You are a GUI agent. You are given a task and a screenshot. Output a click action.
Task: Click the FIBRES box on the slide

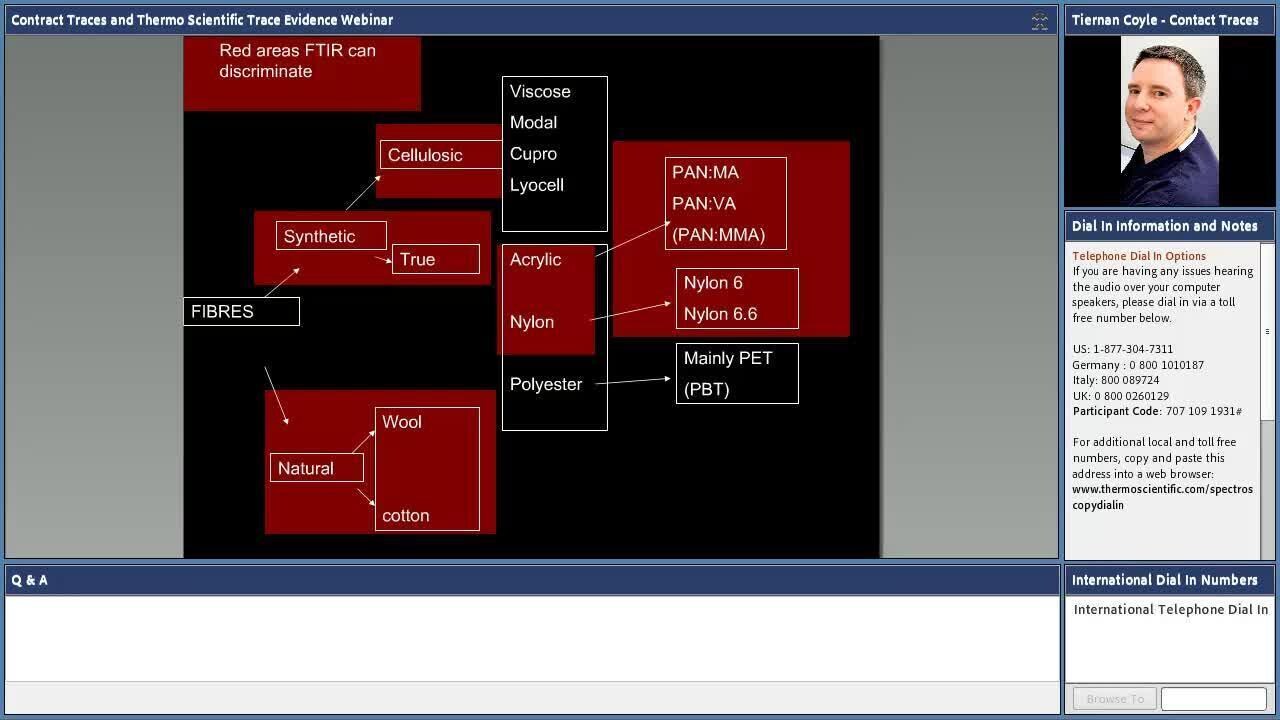(x=241, y=312)
